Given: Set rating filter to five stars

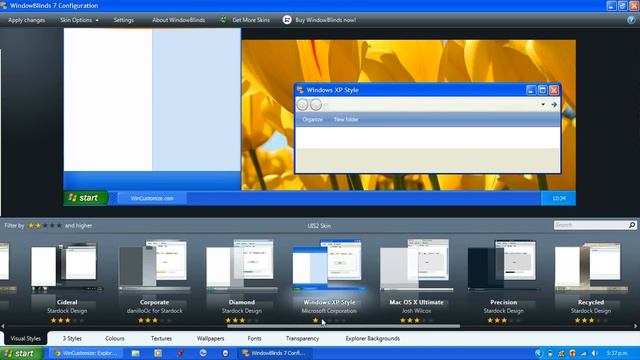Looking at the screenshot, I should (59, 225).
